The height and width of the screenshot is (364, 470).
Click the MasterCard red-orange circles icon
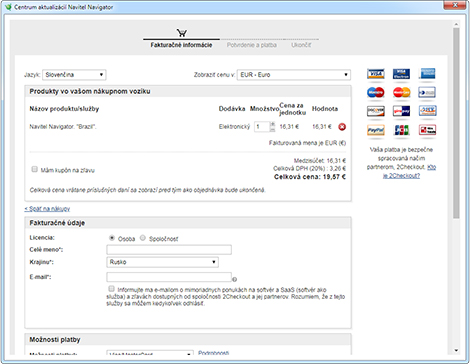pyautogui.click(x=401, y=92)
